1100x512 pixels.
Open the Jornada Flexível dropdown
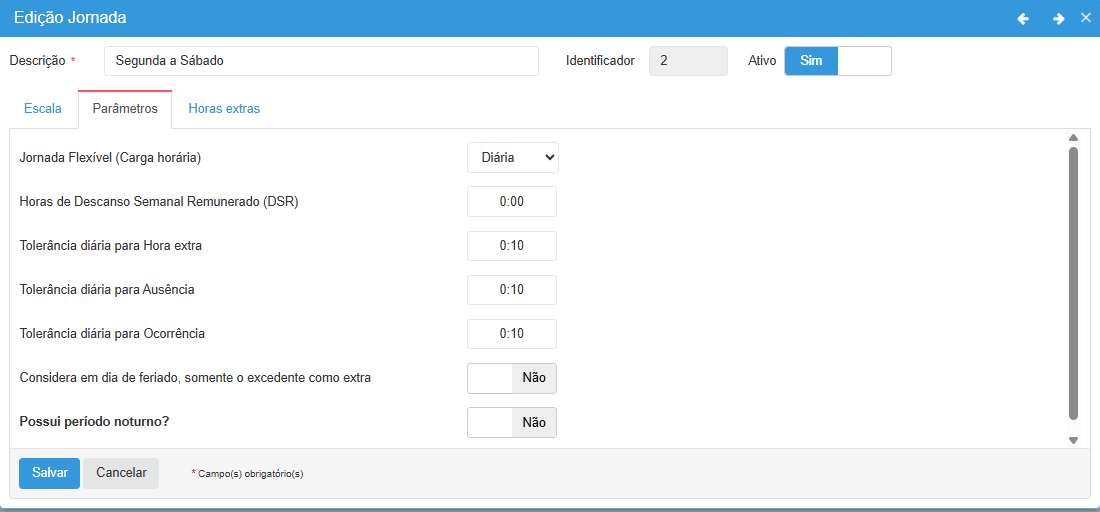512,158
